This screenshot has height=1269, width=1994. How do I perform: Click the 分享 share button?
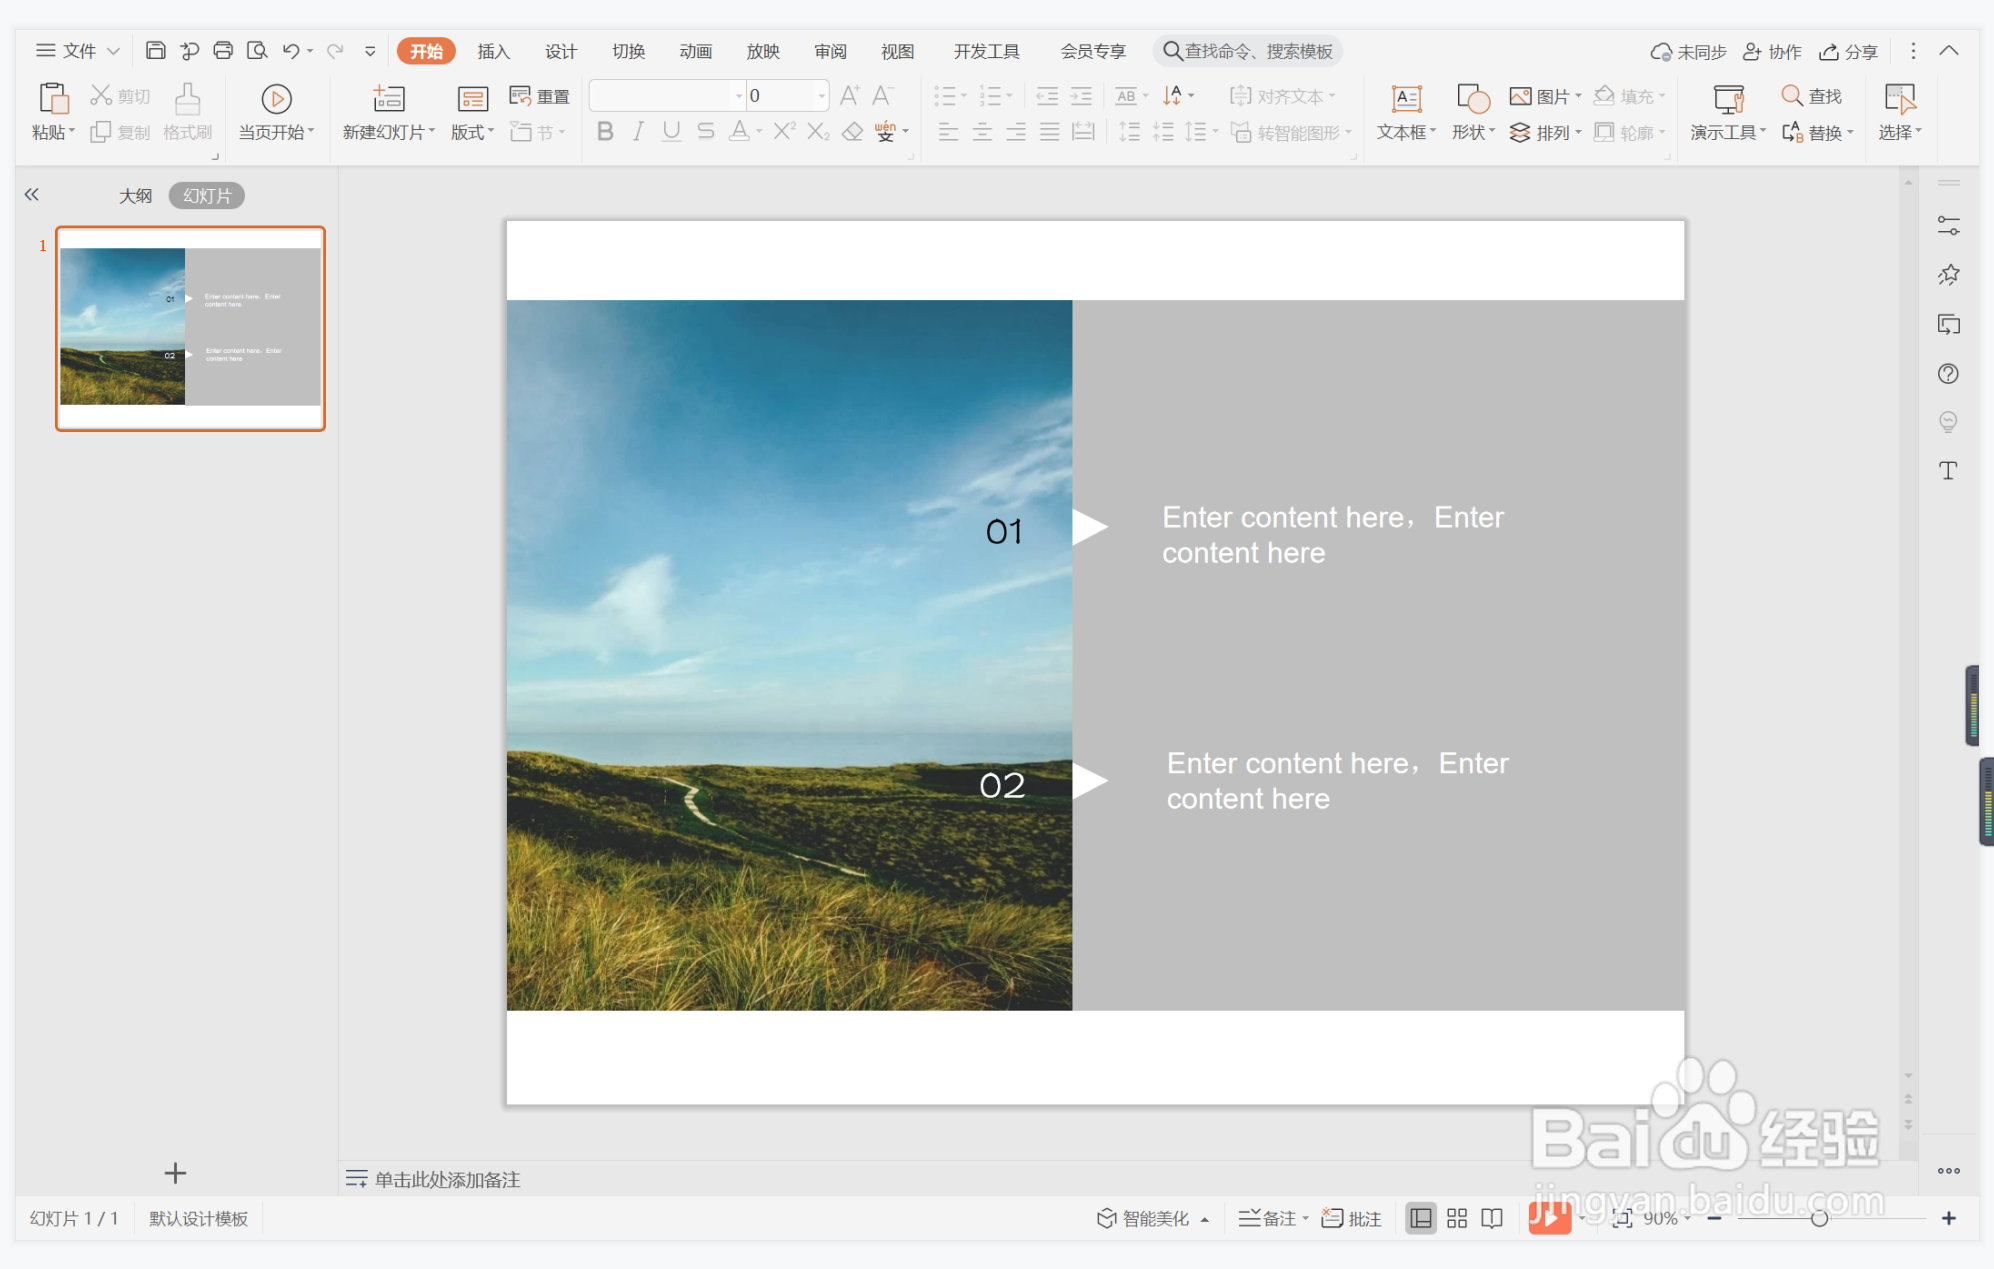pos(1848,51)
